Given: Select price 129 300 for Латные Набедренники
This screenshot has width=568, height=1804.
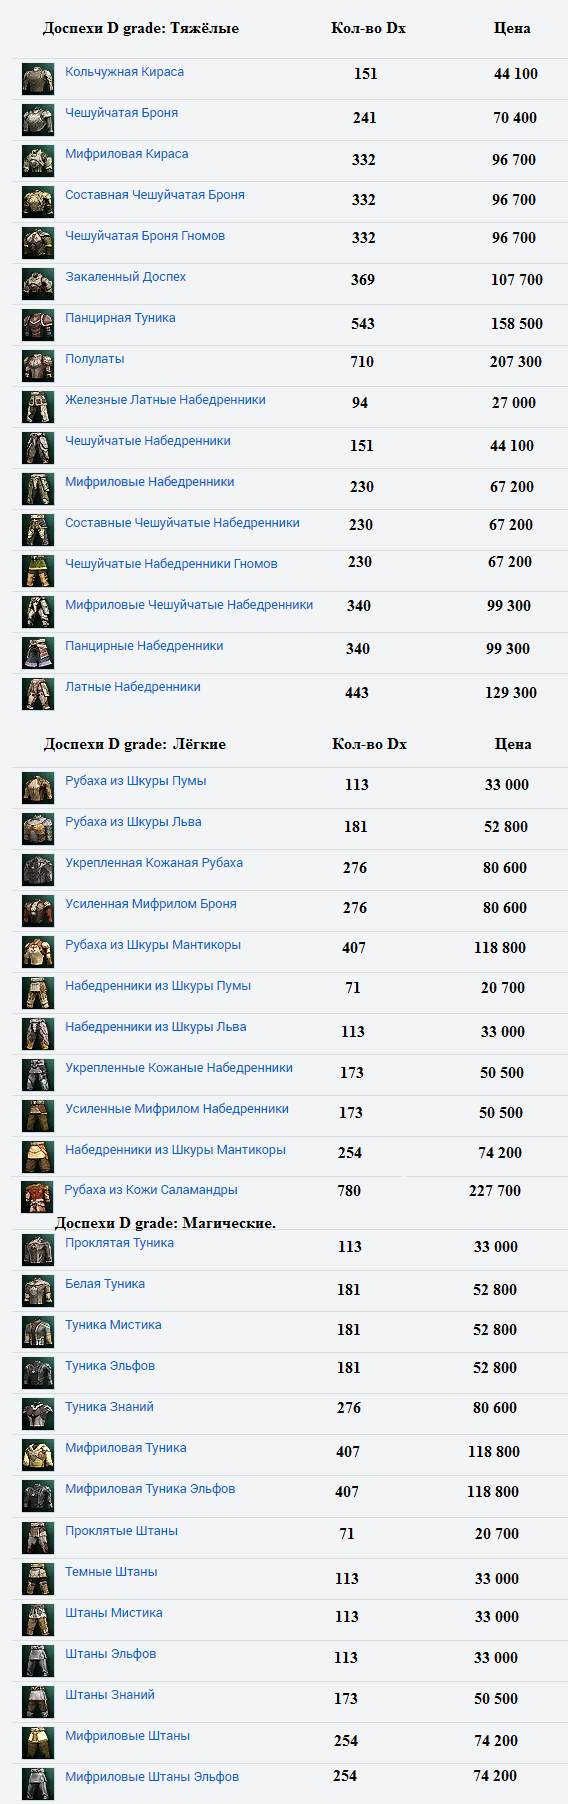Looking at the screenshot, I should click(x=511, y=693).
